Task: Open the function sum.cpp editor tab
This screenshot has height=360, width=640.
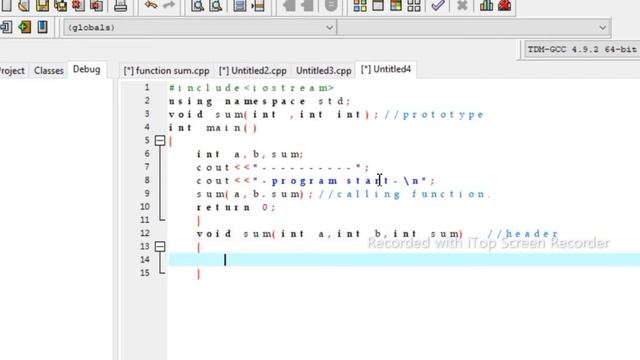Action: click(166, 71)
